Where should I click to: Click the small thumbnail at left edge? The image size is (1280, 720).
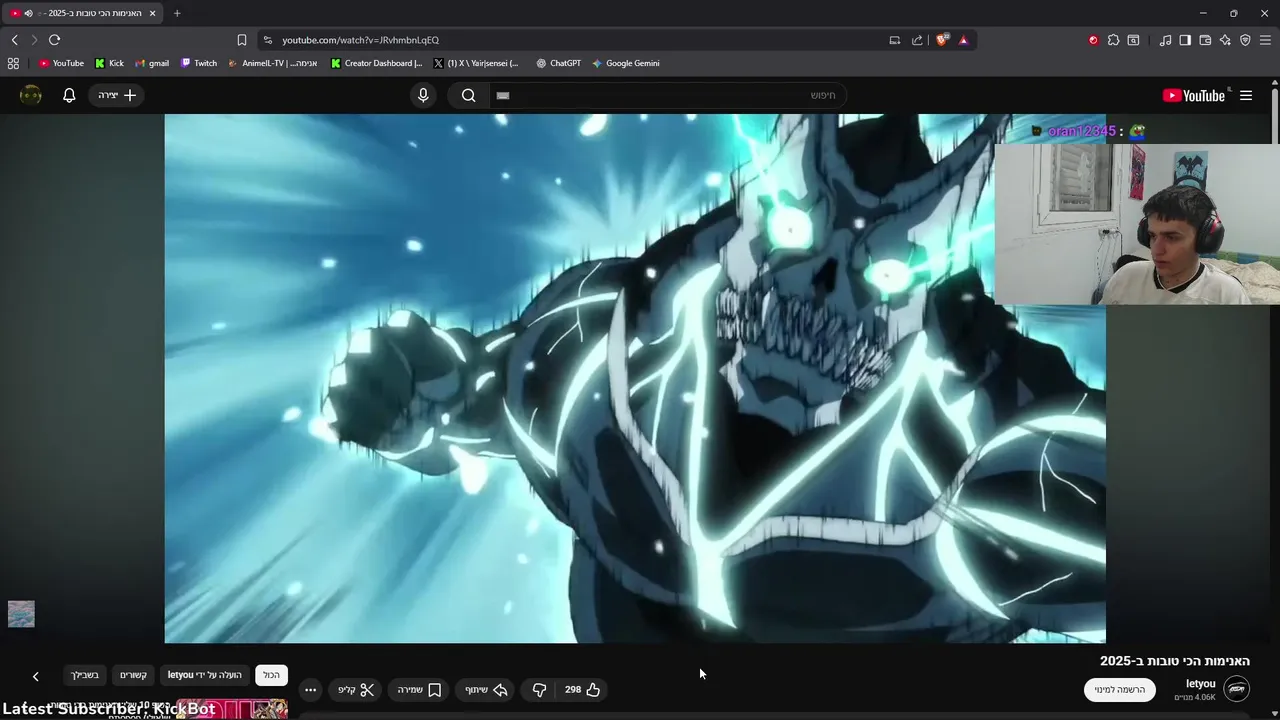pos(21,614)
